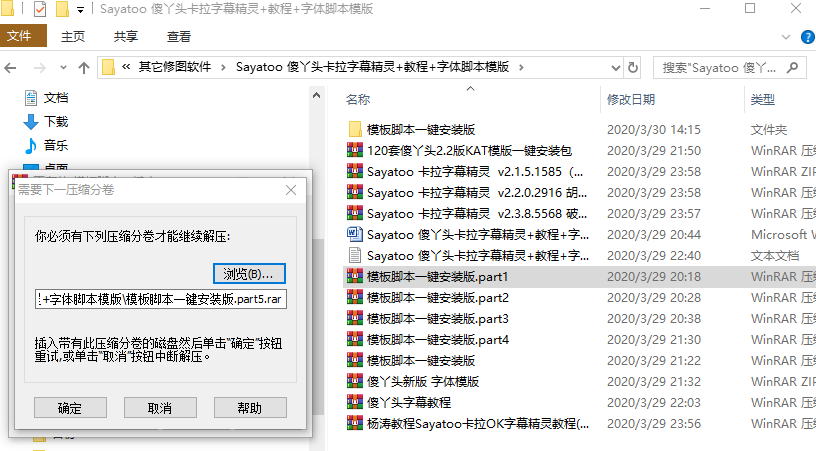The width and height of the screenshot is (816, 451).
Task: Select 下载 in the navigation pane
Action: [55, 122]
